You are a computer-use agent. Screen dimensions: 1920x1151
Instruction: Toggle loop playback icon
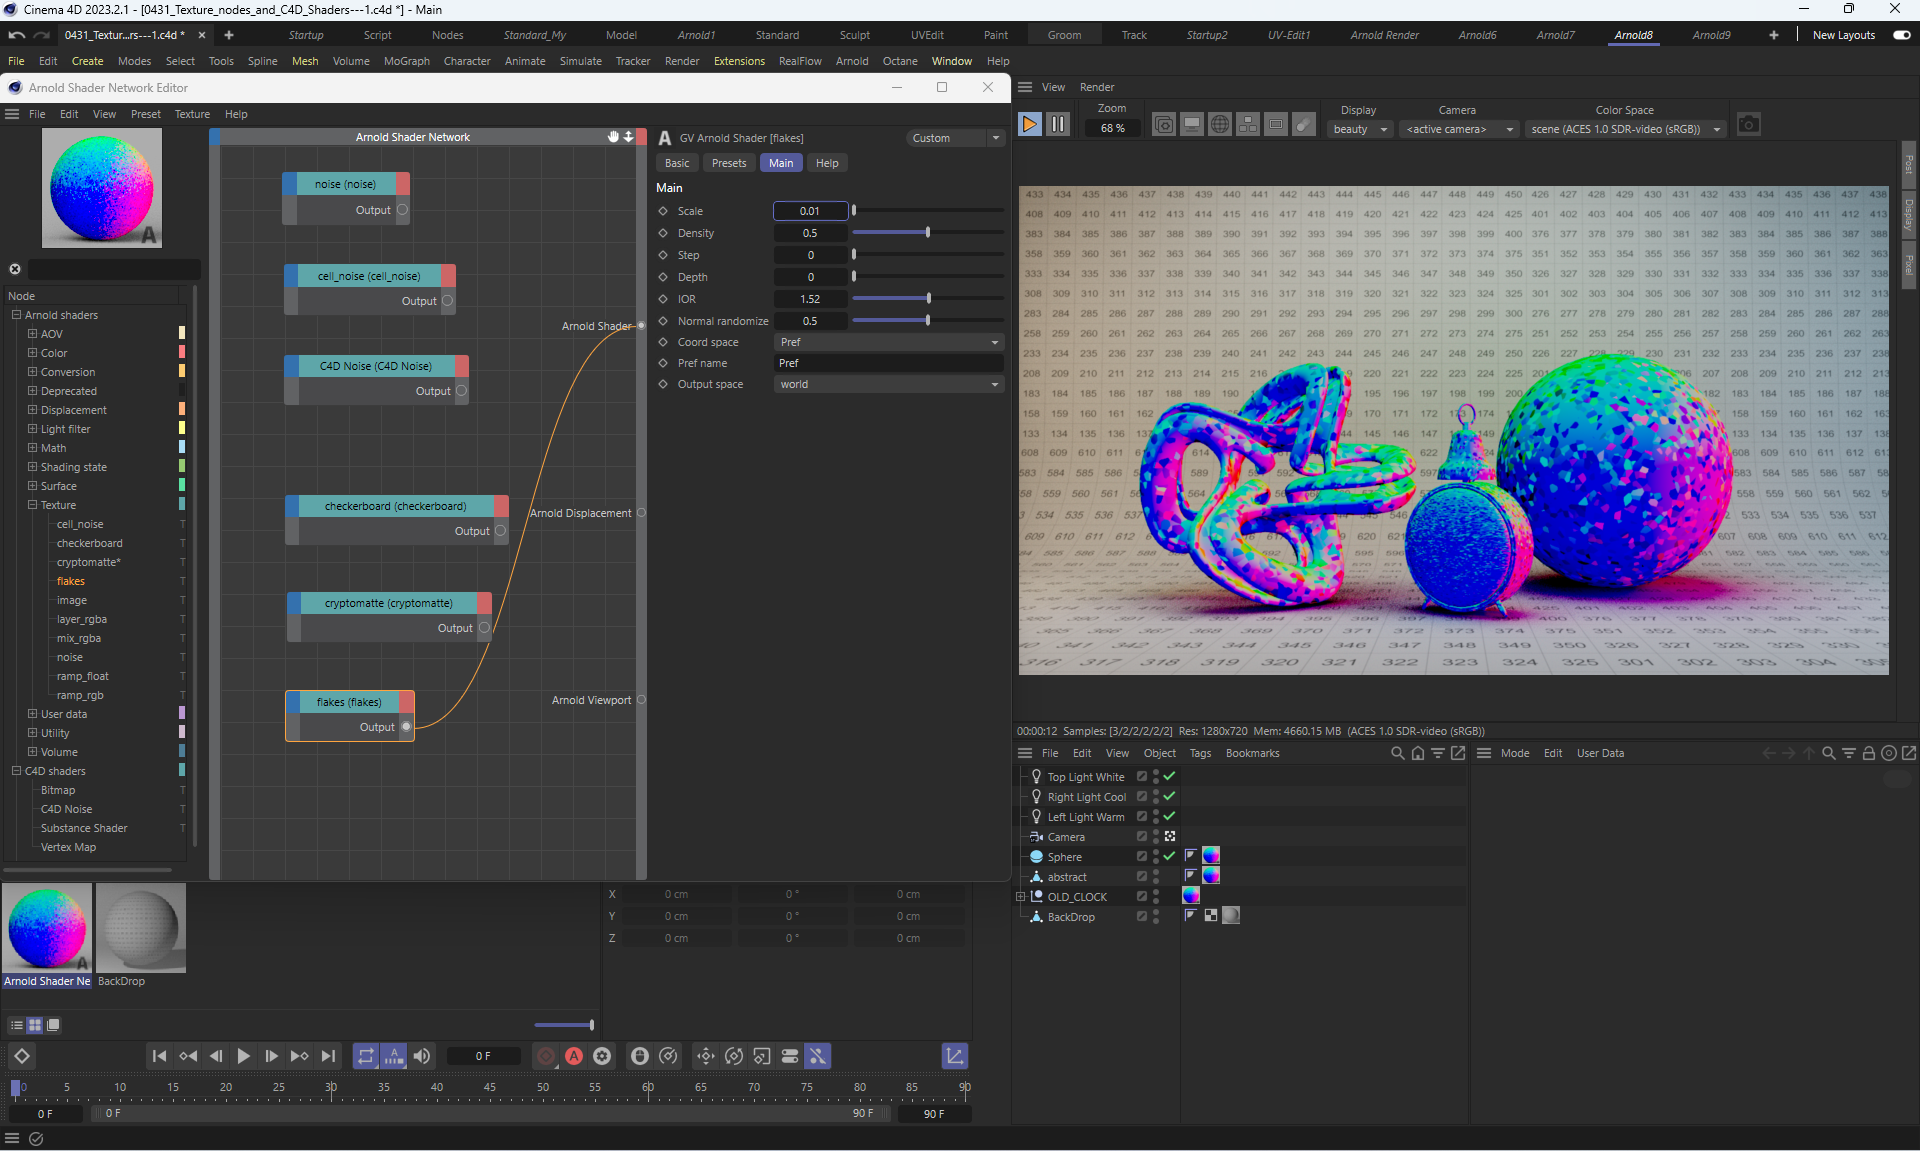365,1056
